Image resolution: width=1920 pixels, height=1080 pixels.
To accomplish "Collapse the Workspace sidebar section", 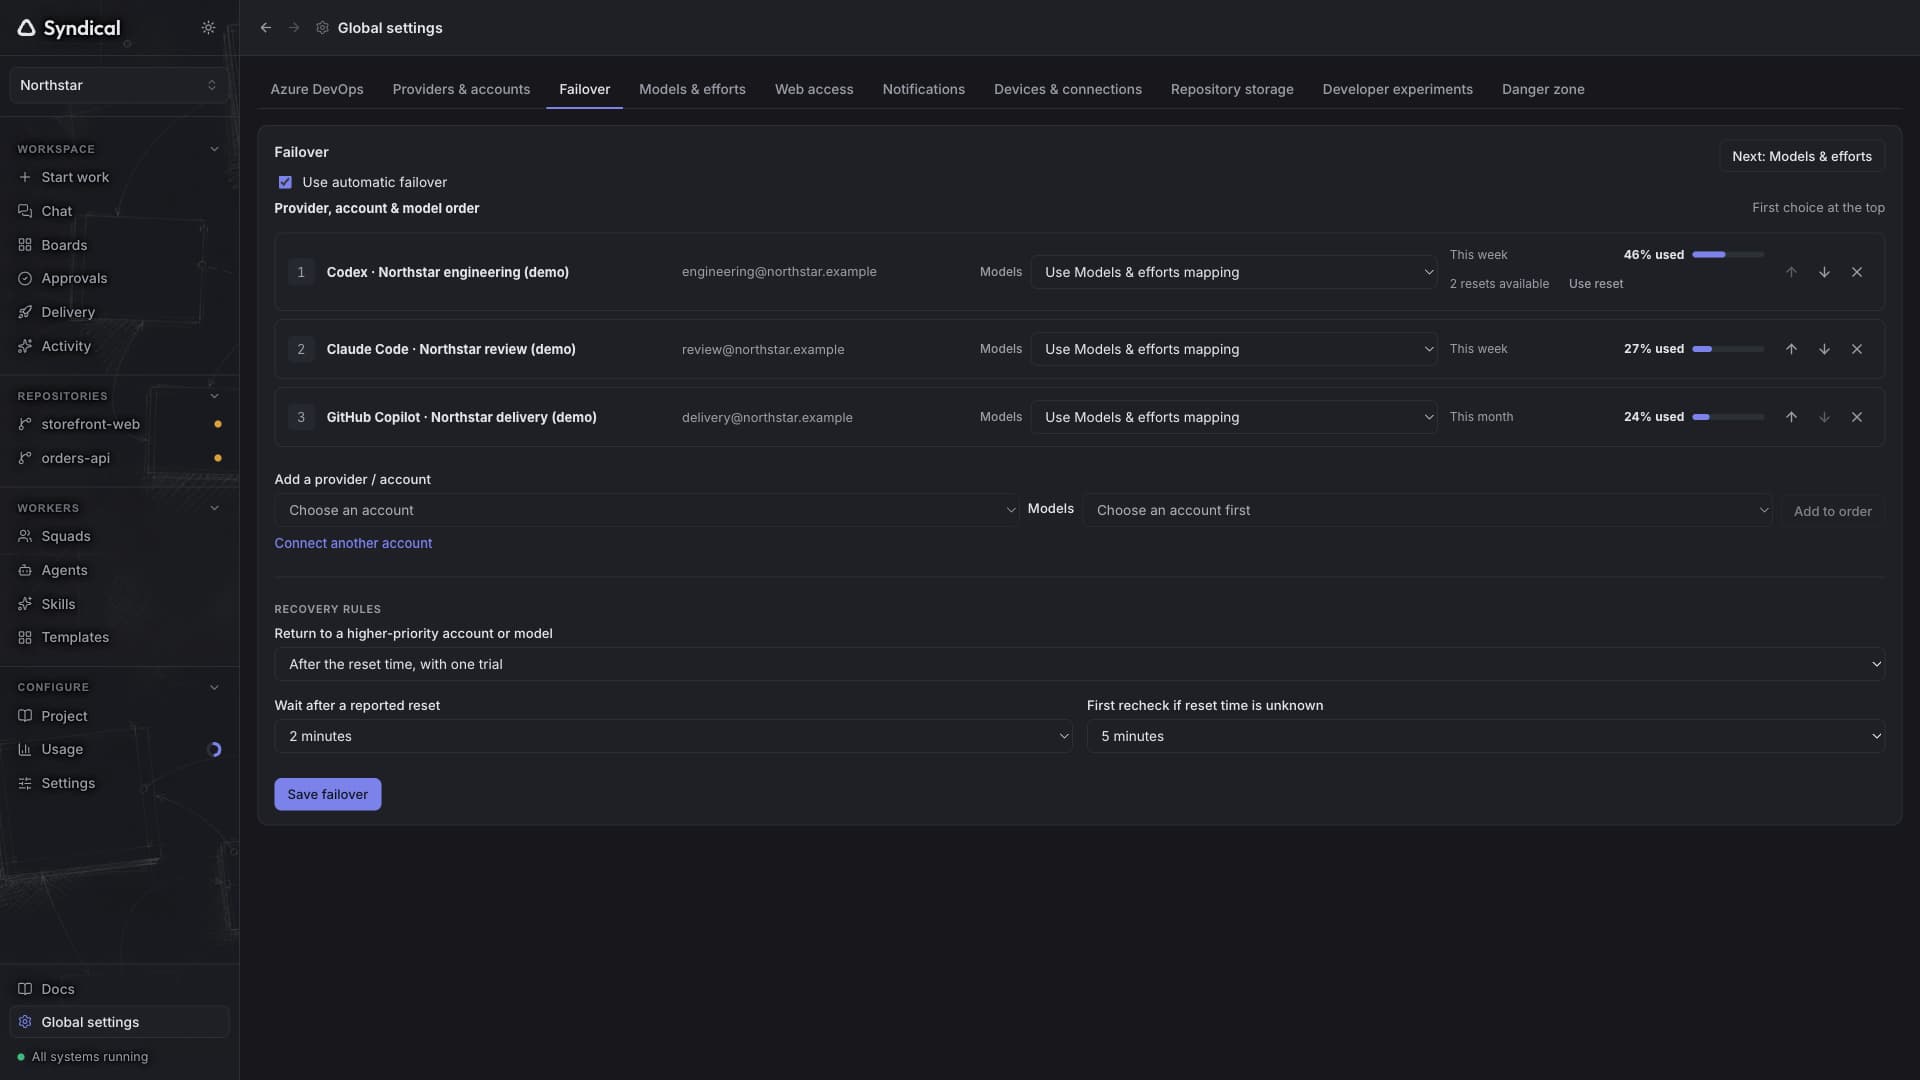I will (214, 149).
